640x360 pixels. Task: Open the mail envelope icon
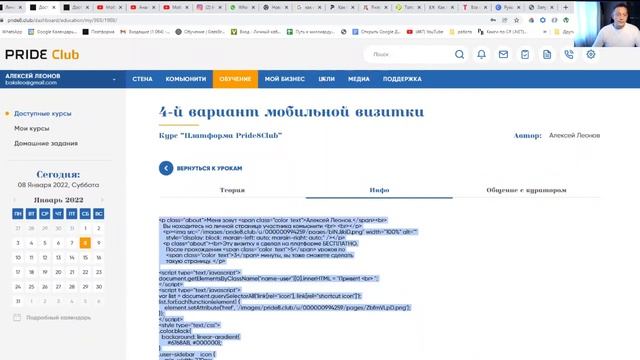pos(503,54)
